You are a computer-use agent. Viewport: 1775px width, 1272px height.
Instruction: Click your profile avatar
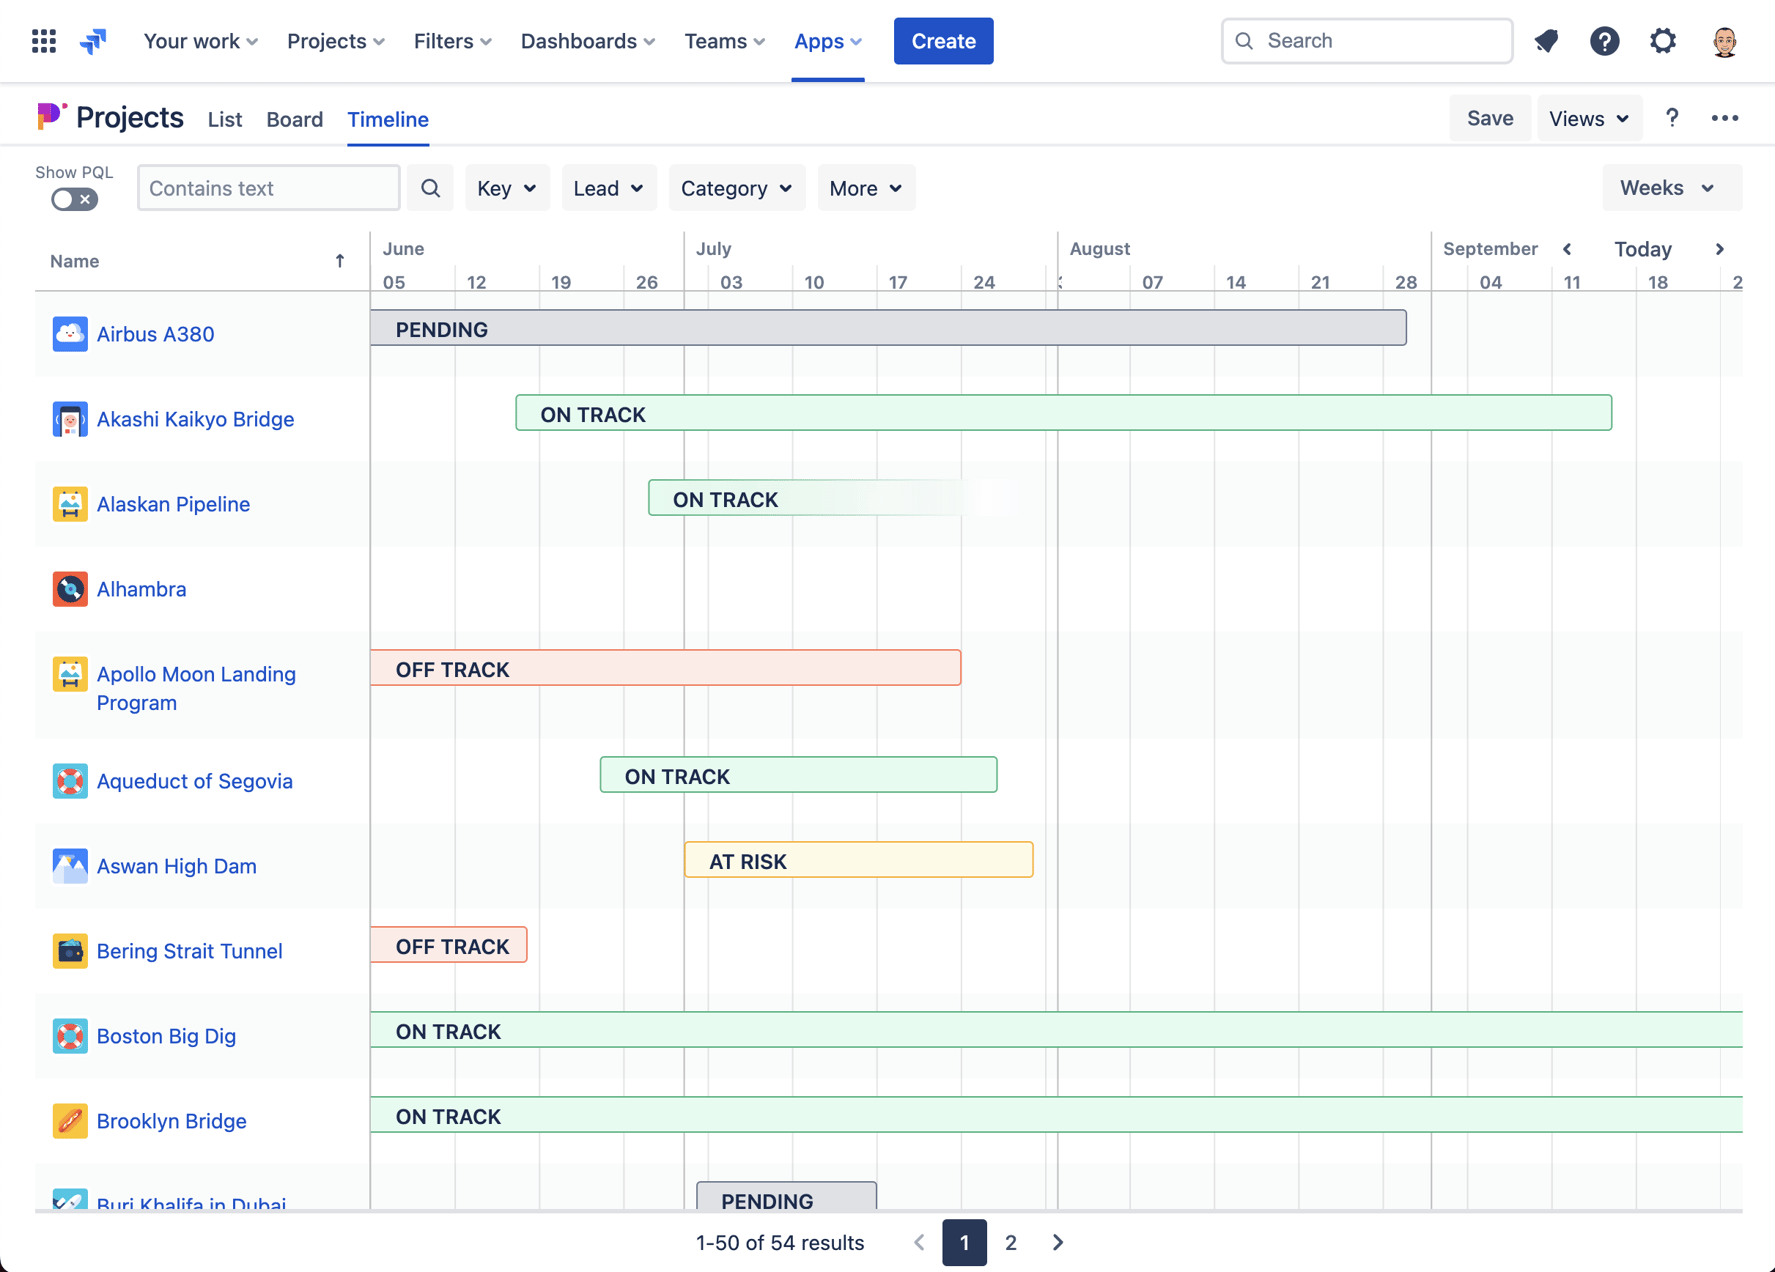click(x=1724, y=41)
